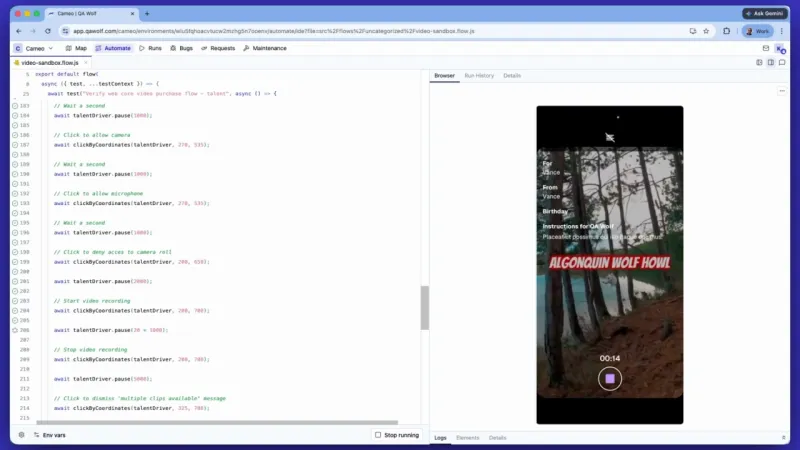
Task: Open the Elements tab
Action: click(467, 438)
